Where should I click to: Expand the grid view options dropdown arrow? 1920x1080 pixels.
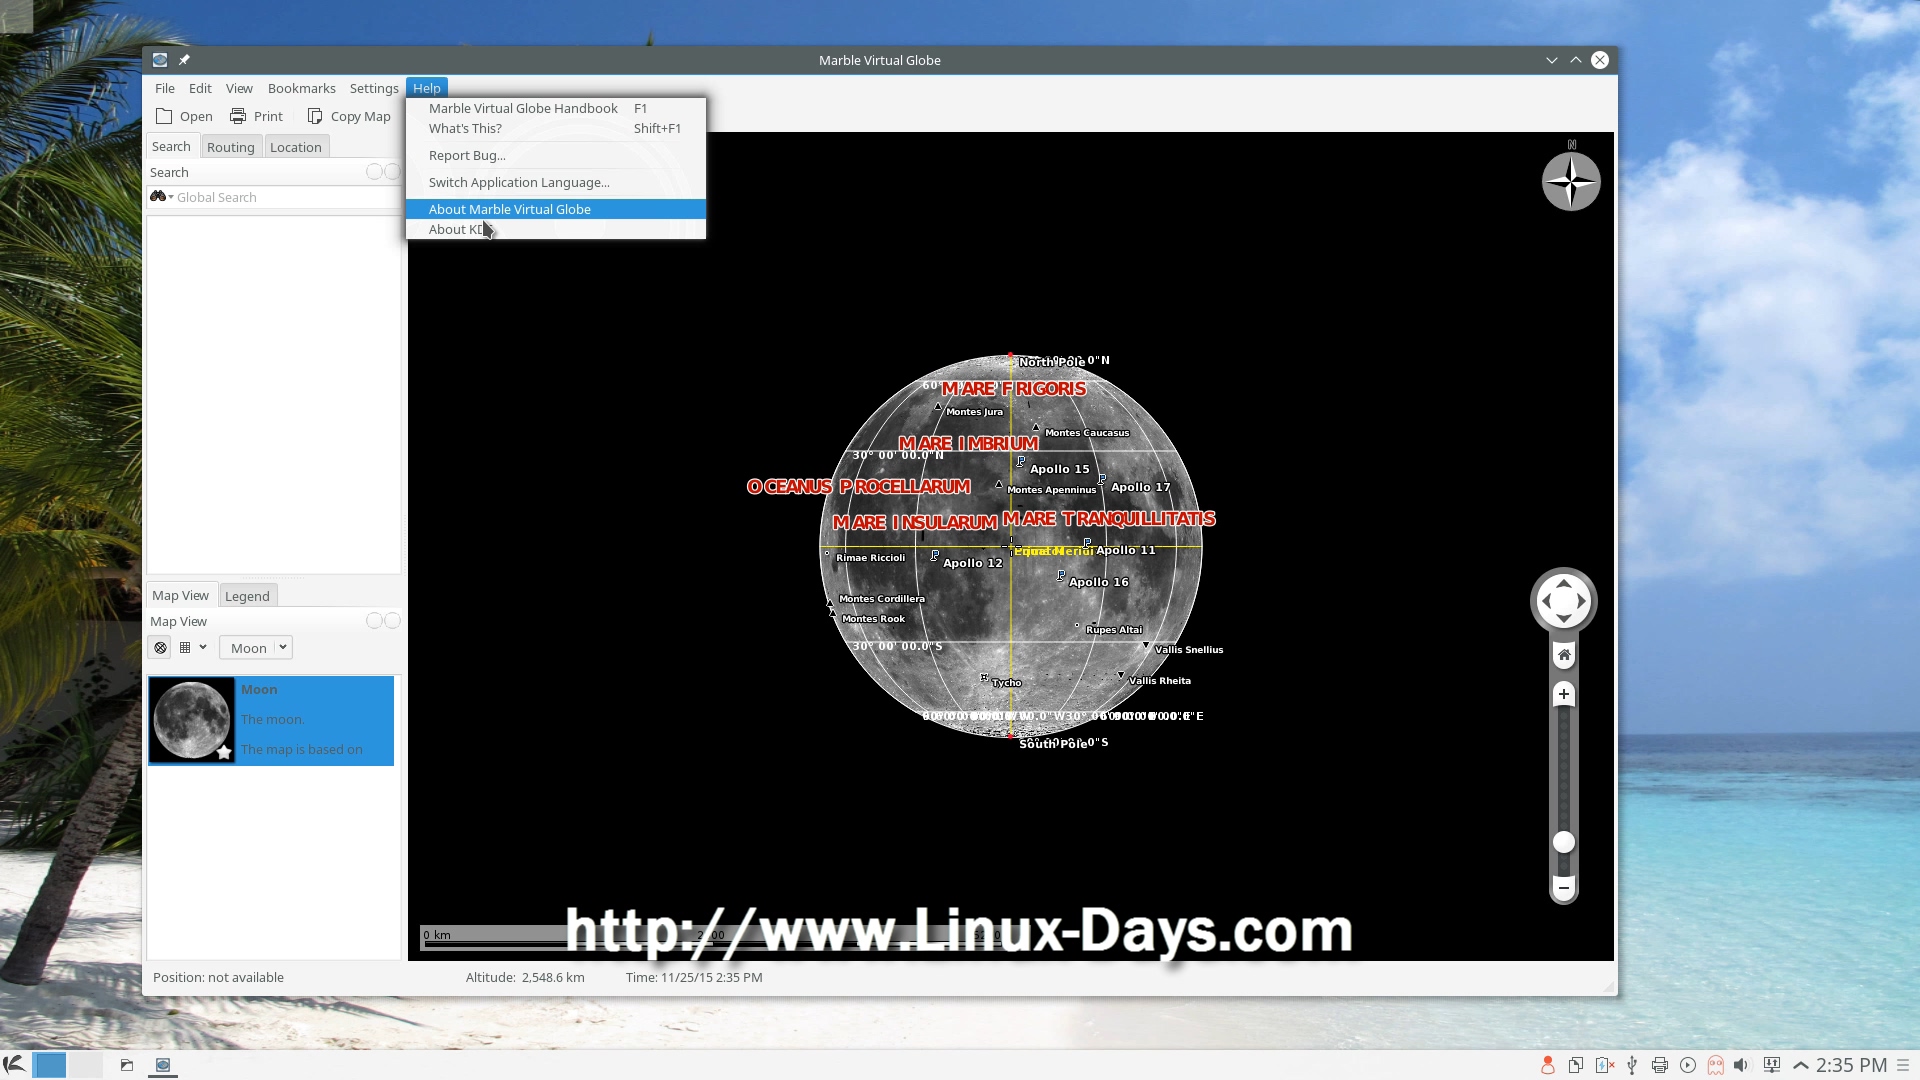(x=203, y=647)
